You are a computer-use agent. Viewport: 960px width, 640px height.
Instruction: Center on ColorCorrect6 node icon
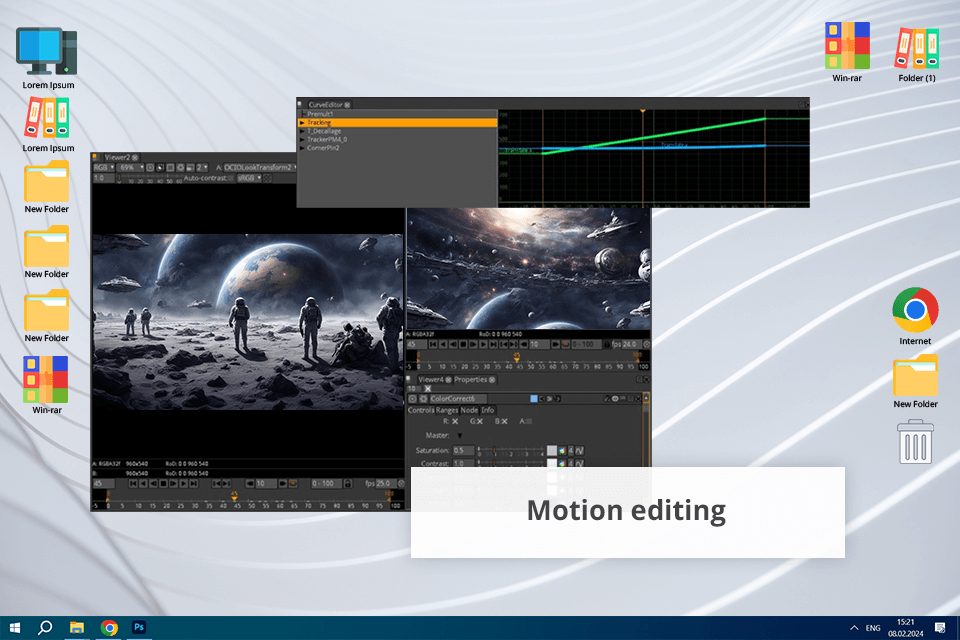[413, 399]
